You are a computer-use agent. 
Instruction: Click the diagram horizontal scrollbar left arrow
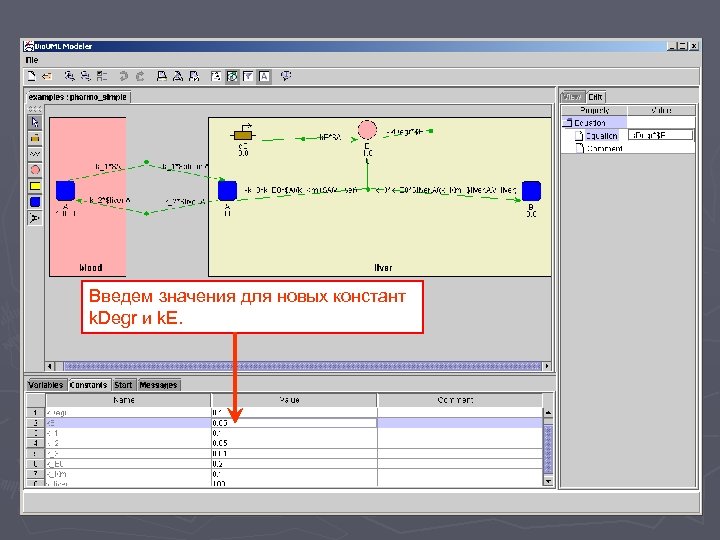[x=50, y=366]
